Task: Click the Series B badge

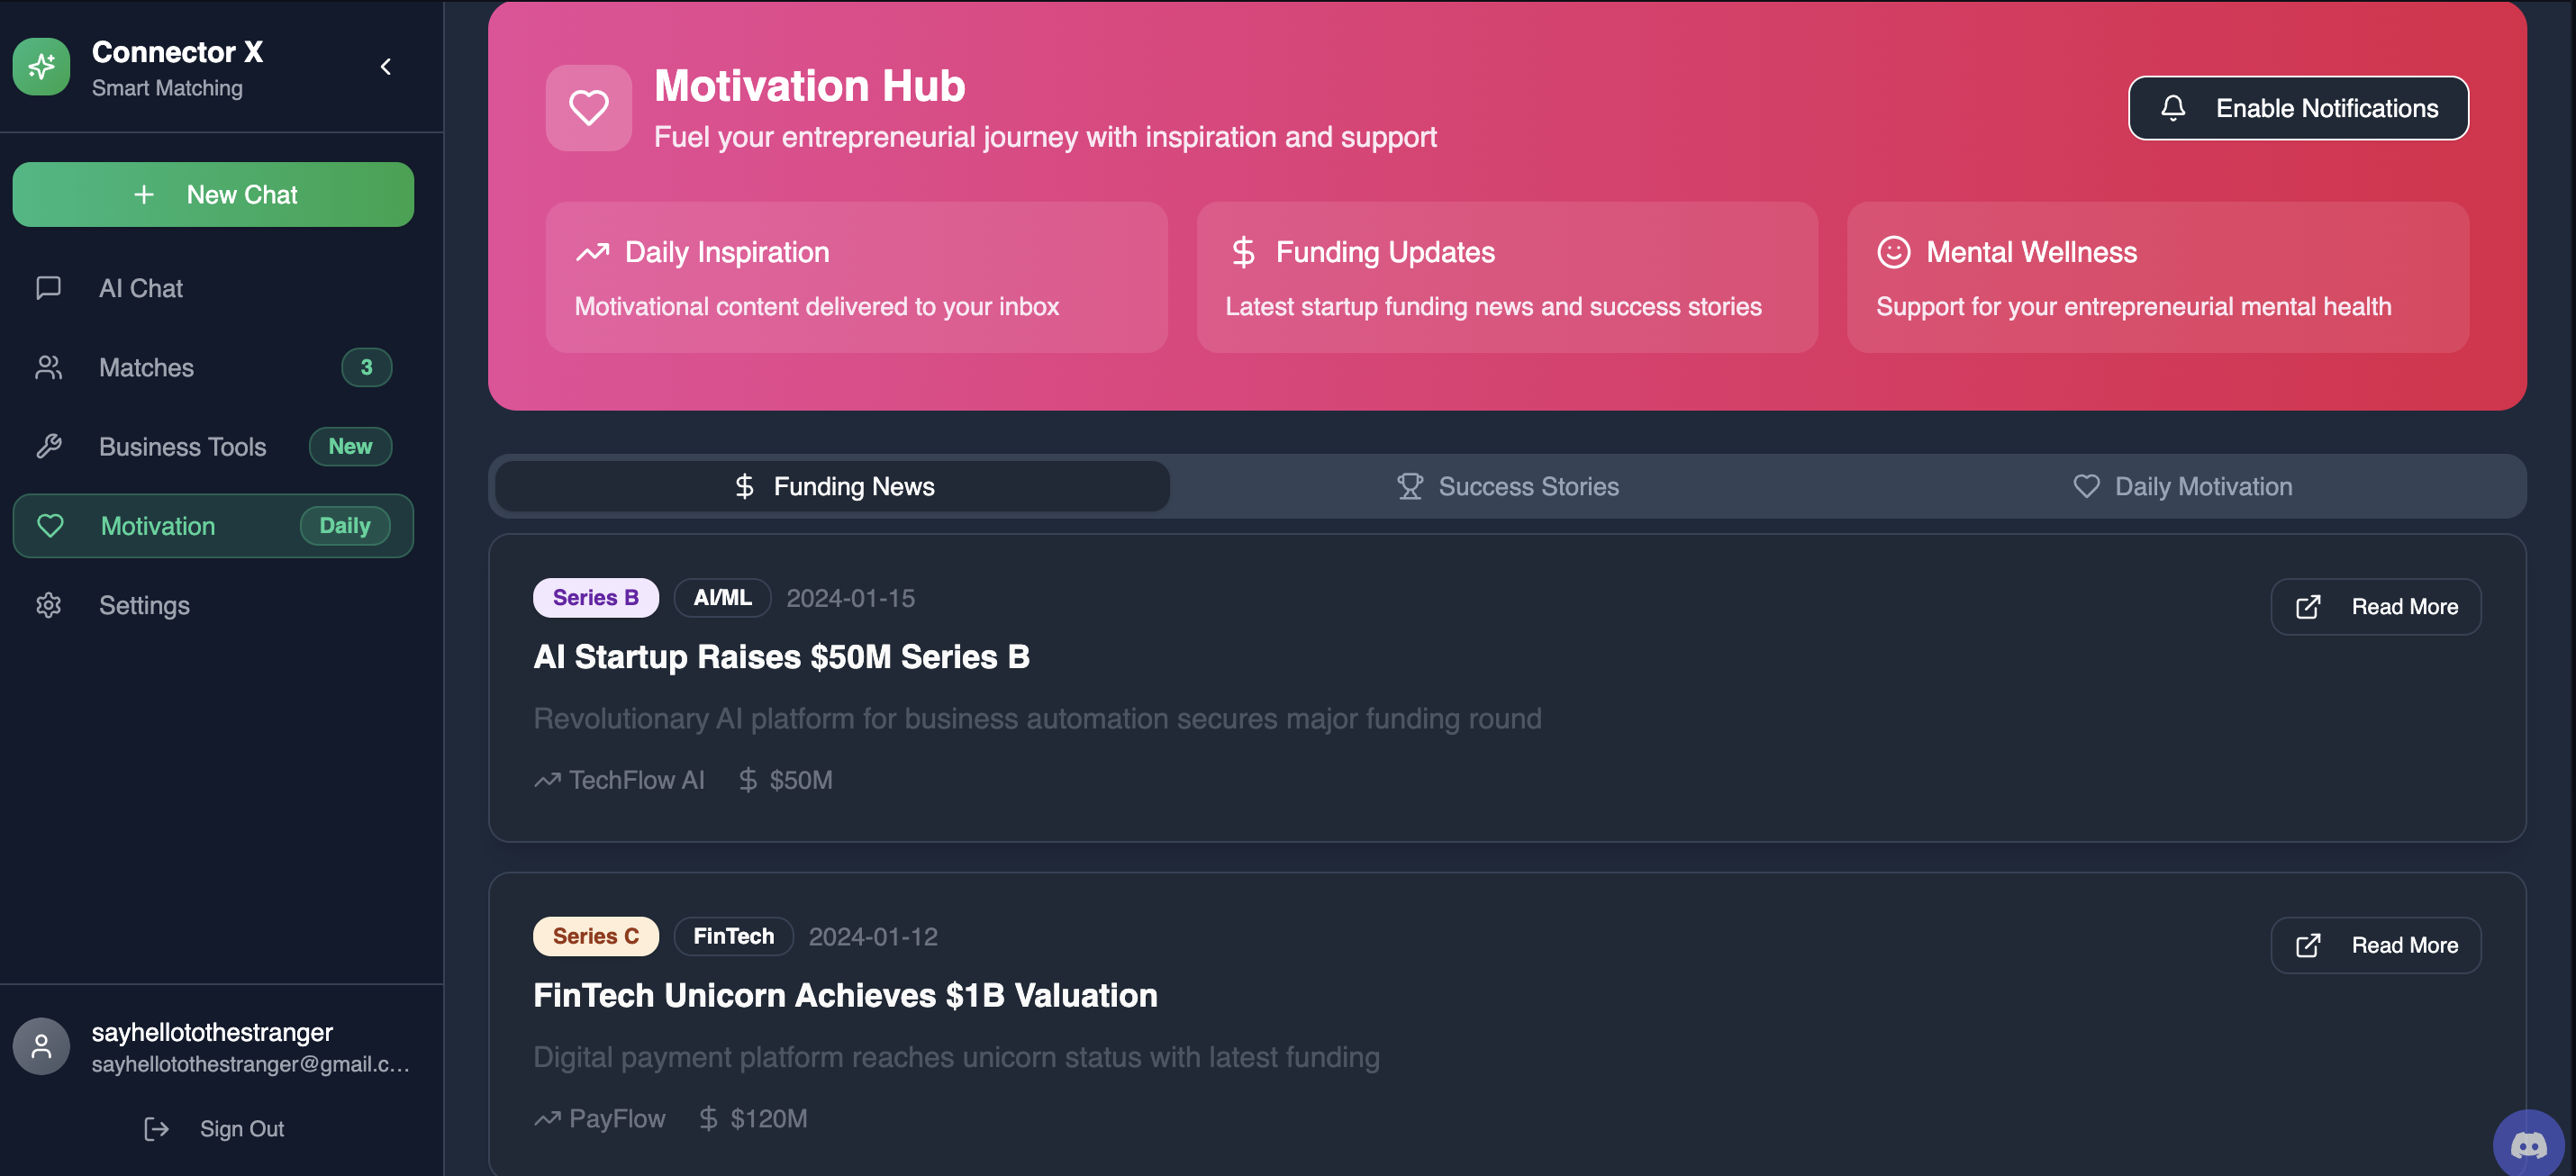Action: pyautogui.click(x=595, y=597)
